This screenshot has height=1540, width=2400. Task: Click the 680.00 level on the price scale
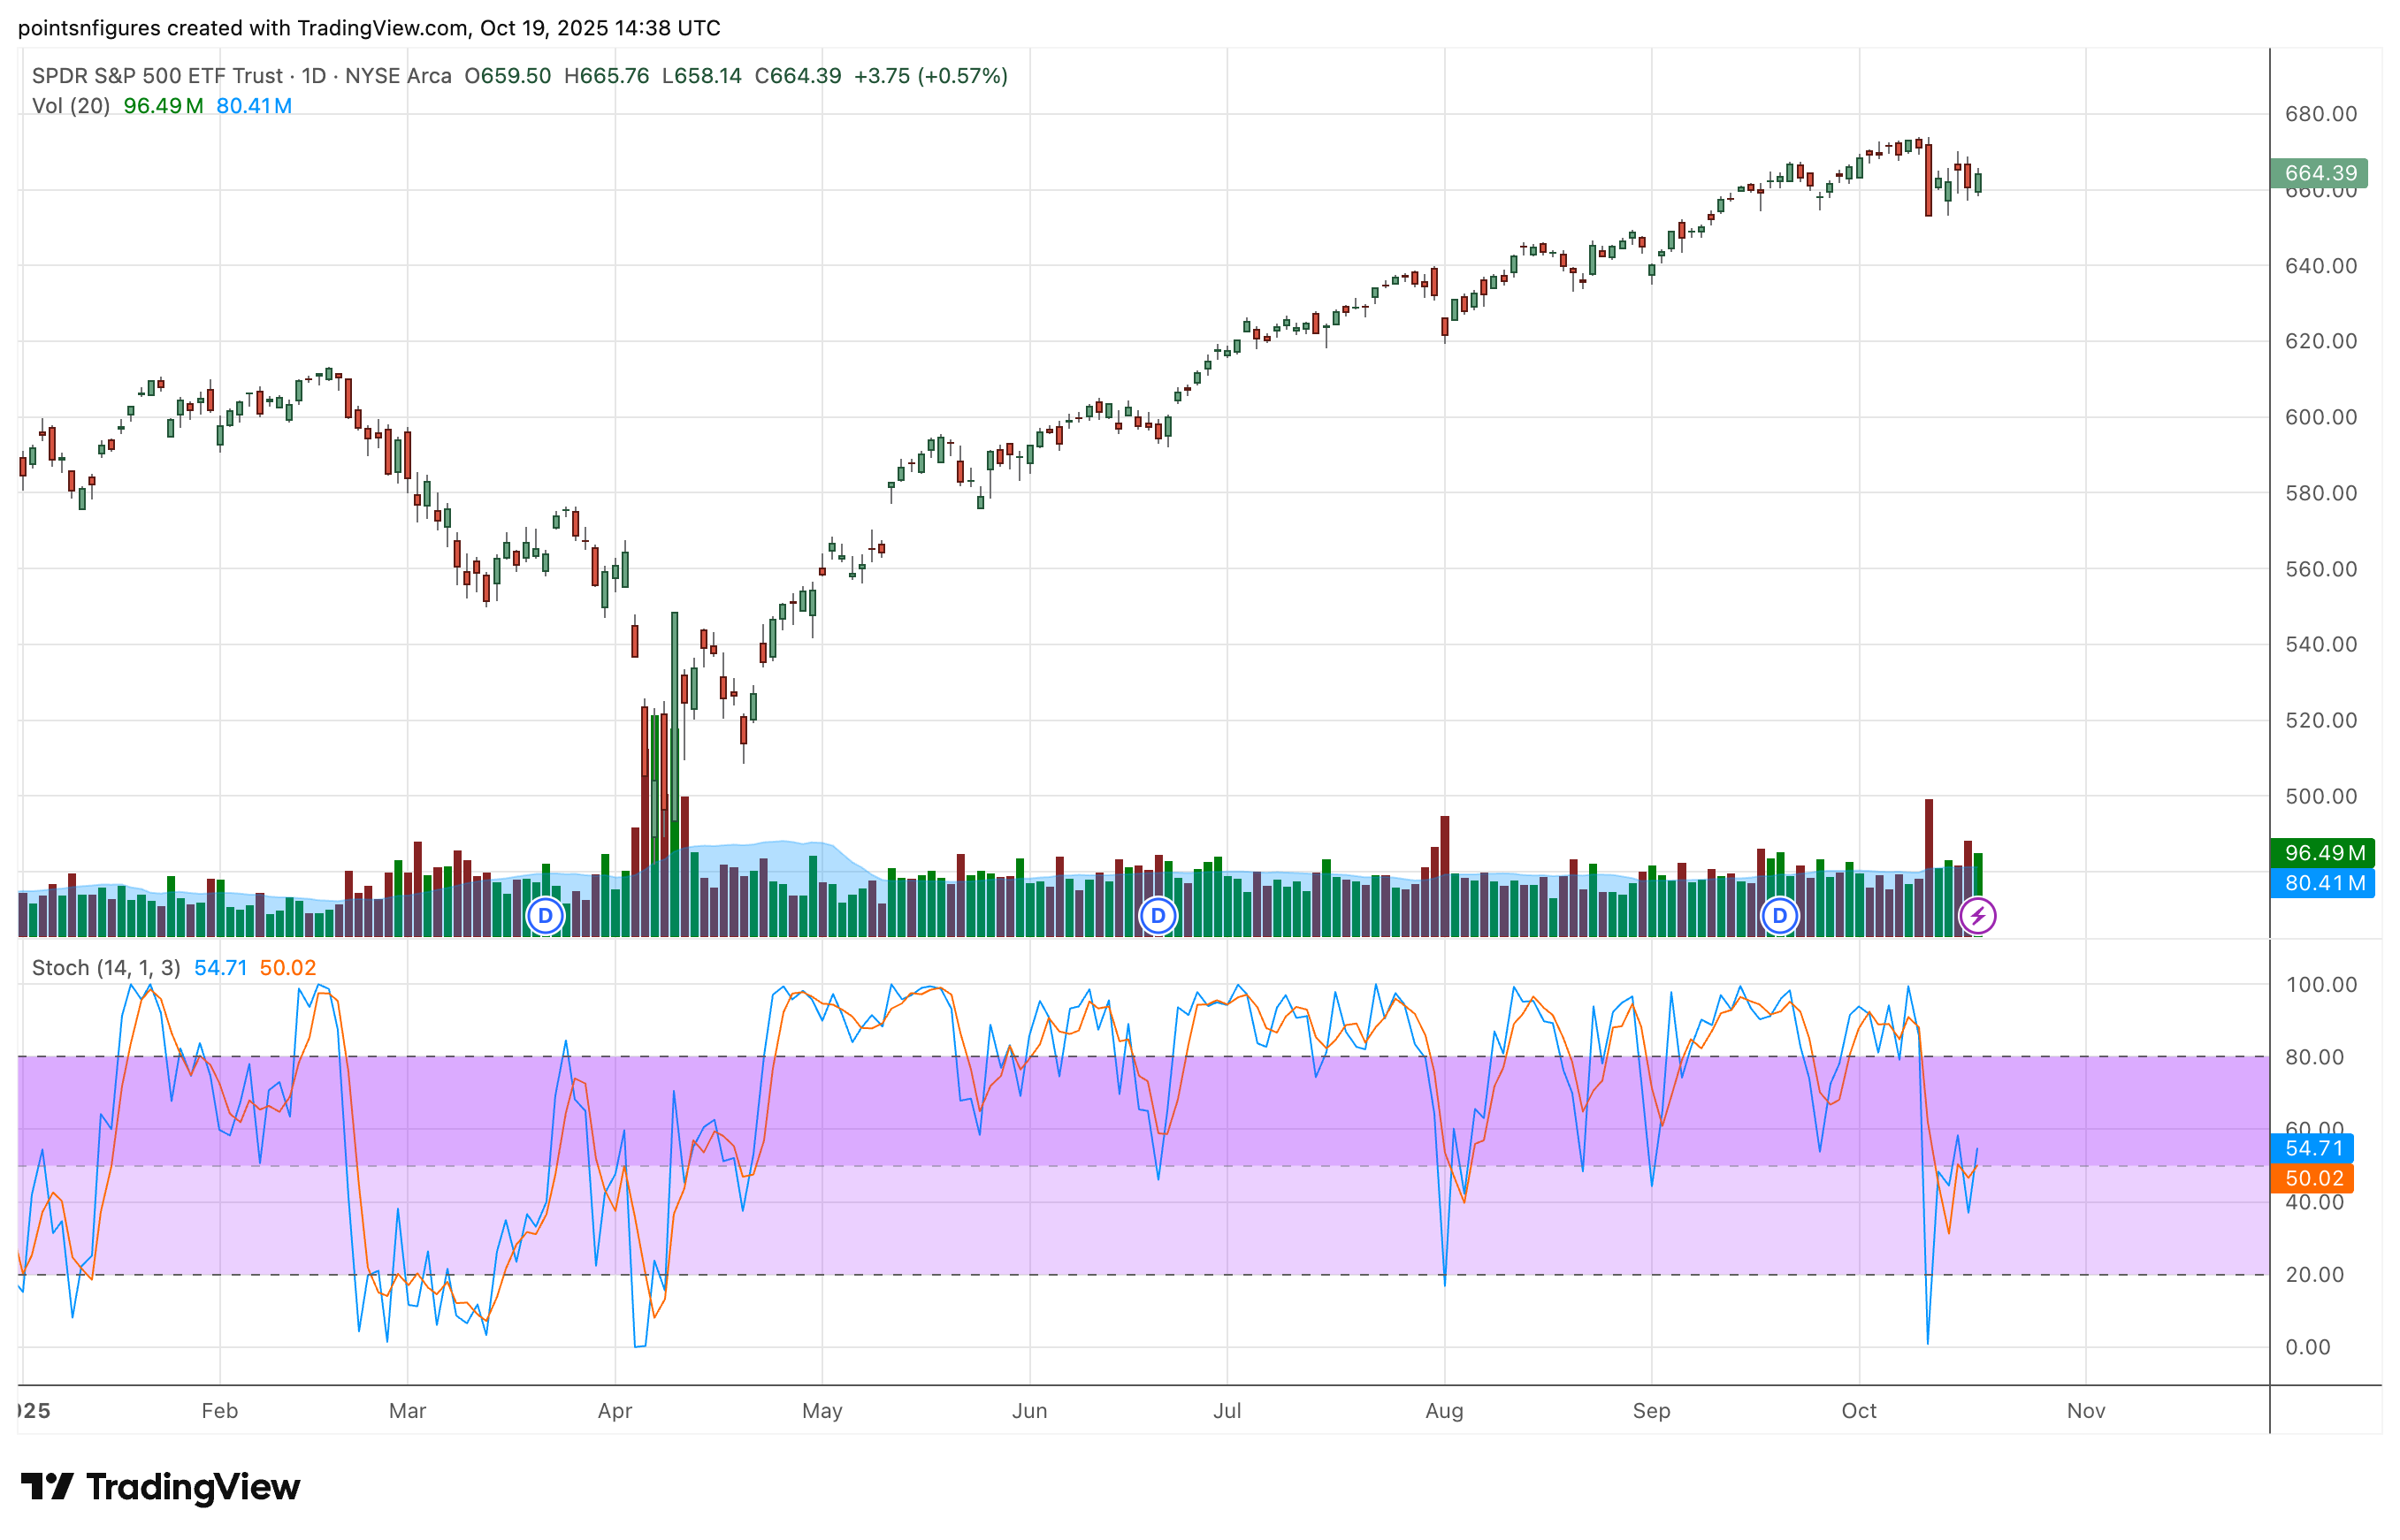point(2320,114)
